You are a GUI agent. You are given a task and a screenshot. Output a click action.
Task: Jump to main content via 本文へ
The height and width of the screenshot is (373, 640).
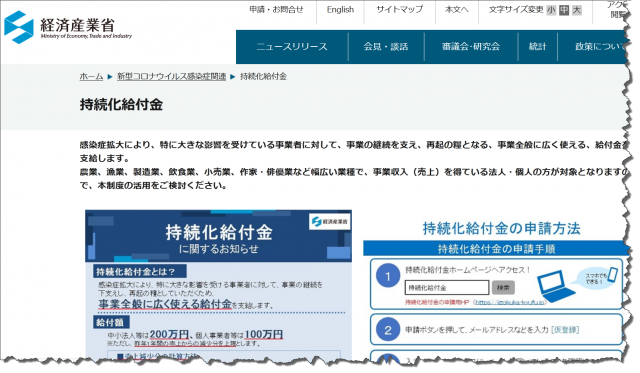pos(456,9)
